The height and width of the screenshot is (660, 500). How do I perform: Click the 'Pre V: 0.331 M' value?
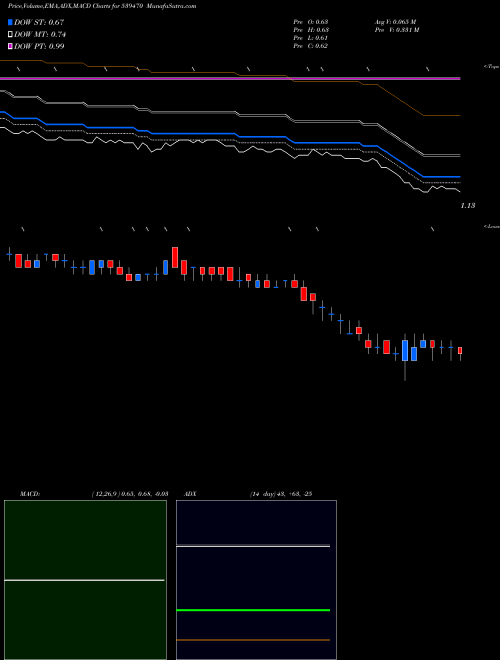[x=396, y=30]
